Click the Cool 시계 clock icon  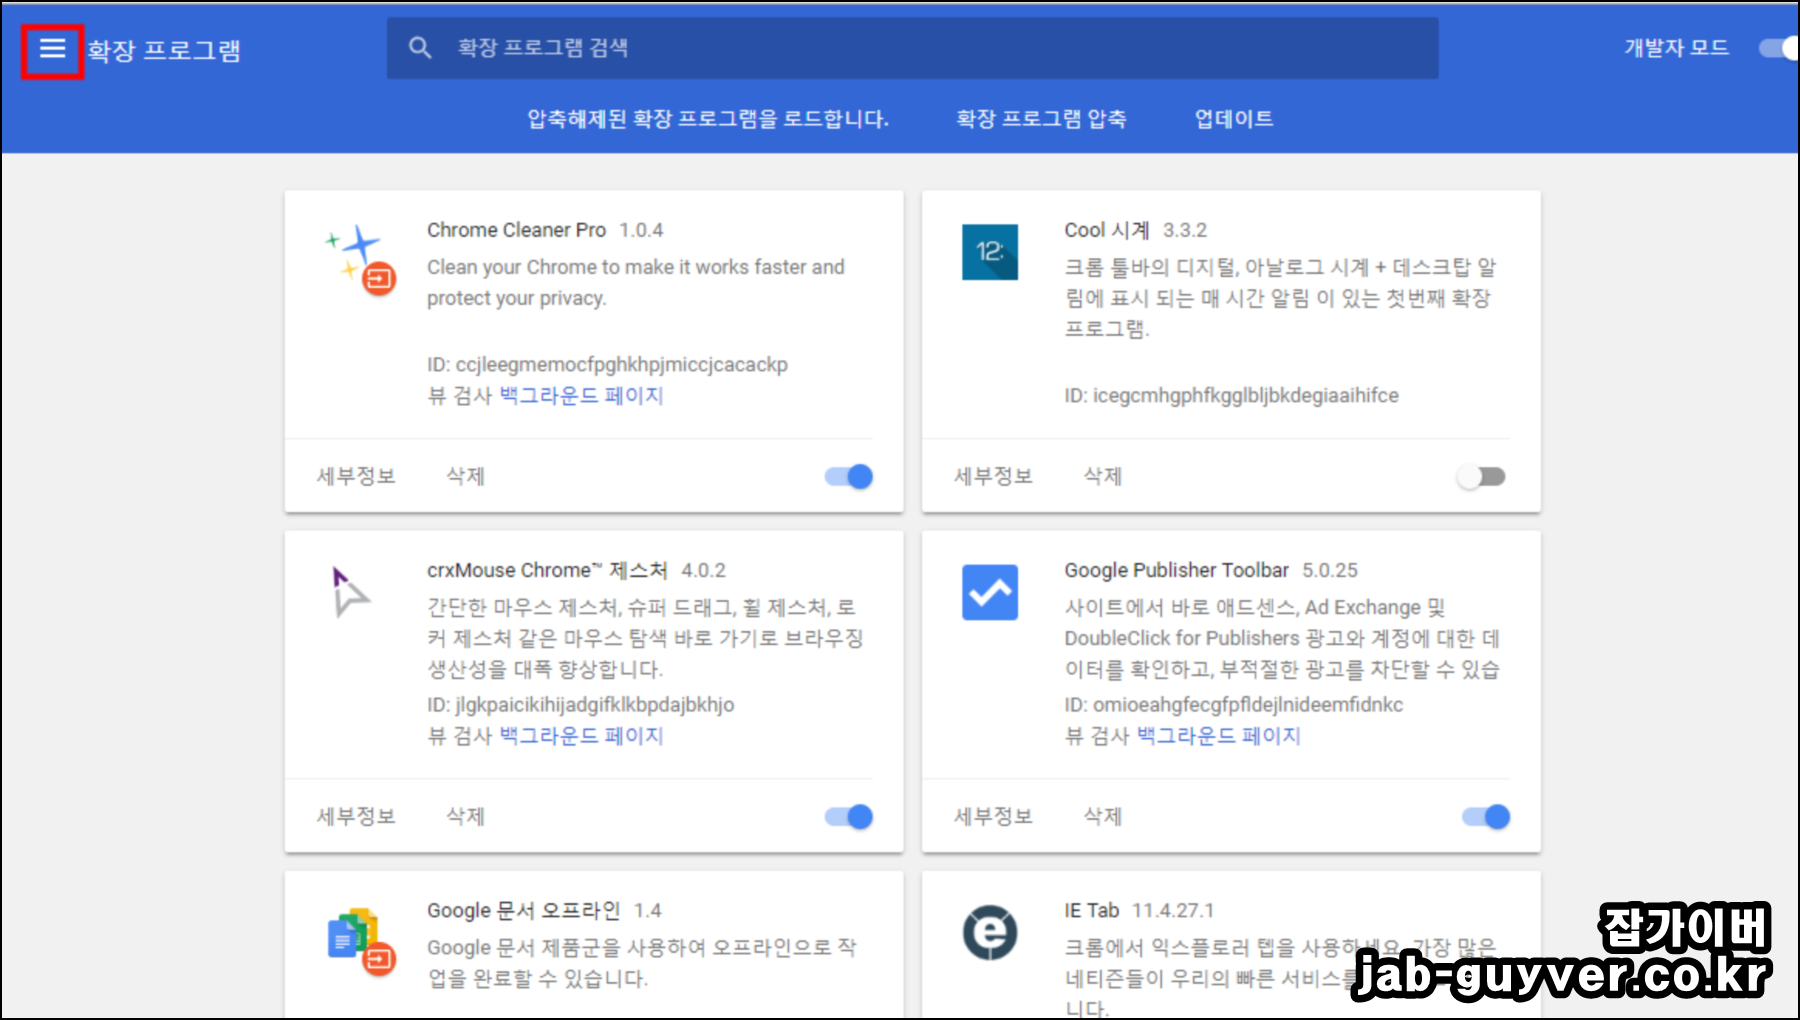(990, 252)
